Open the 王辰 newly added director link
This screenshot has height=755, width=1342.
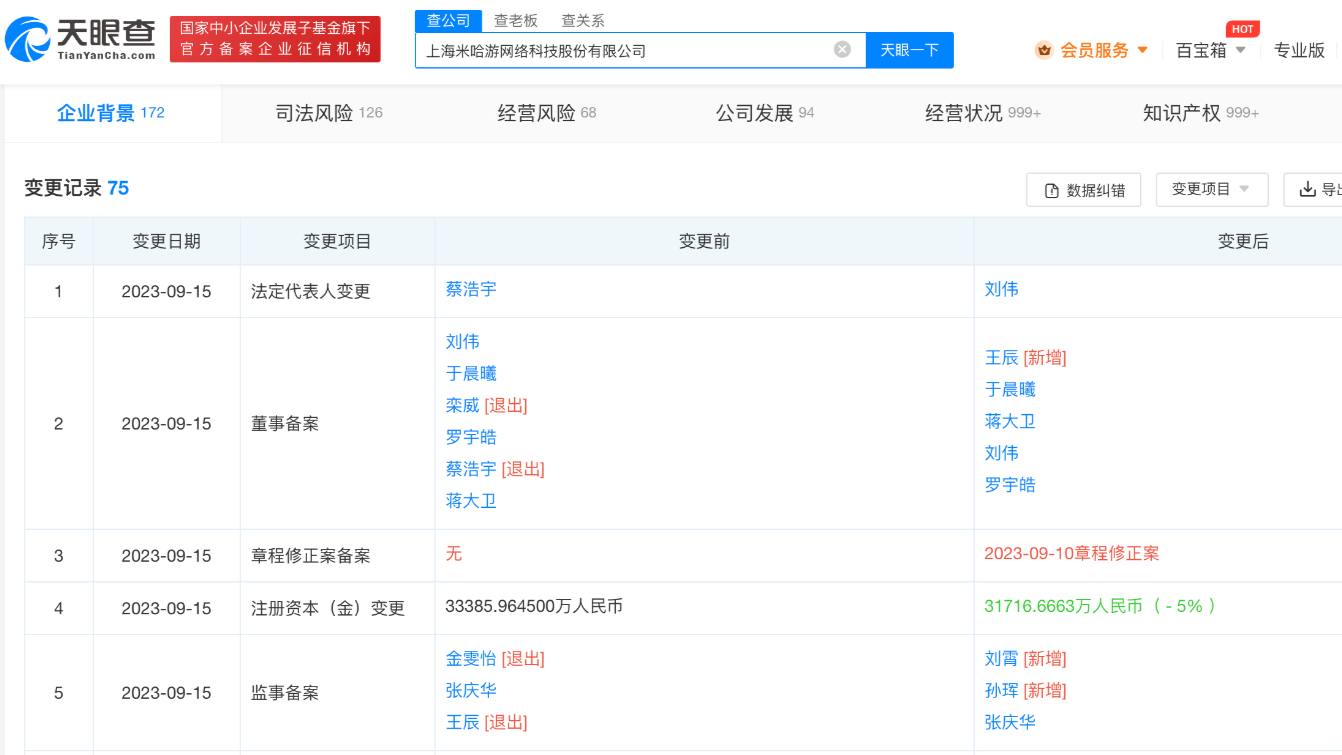click(1001, 358)
